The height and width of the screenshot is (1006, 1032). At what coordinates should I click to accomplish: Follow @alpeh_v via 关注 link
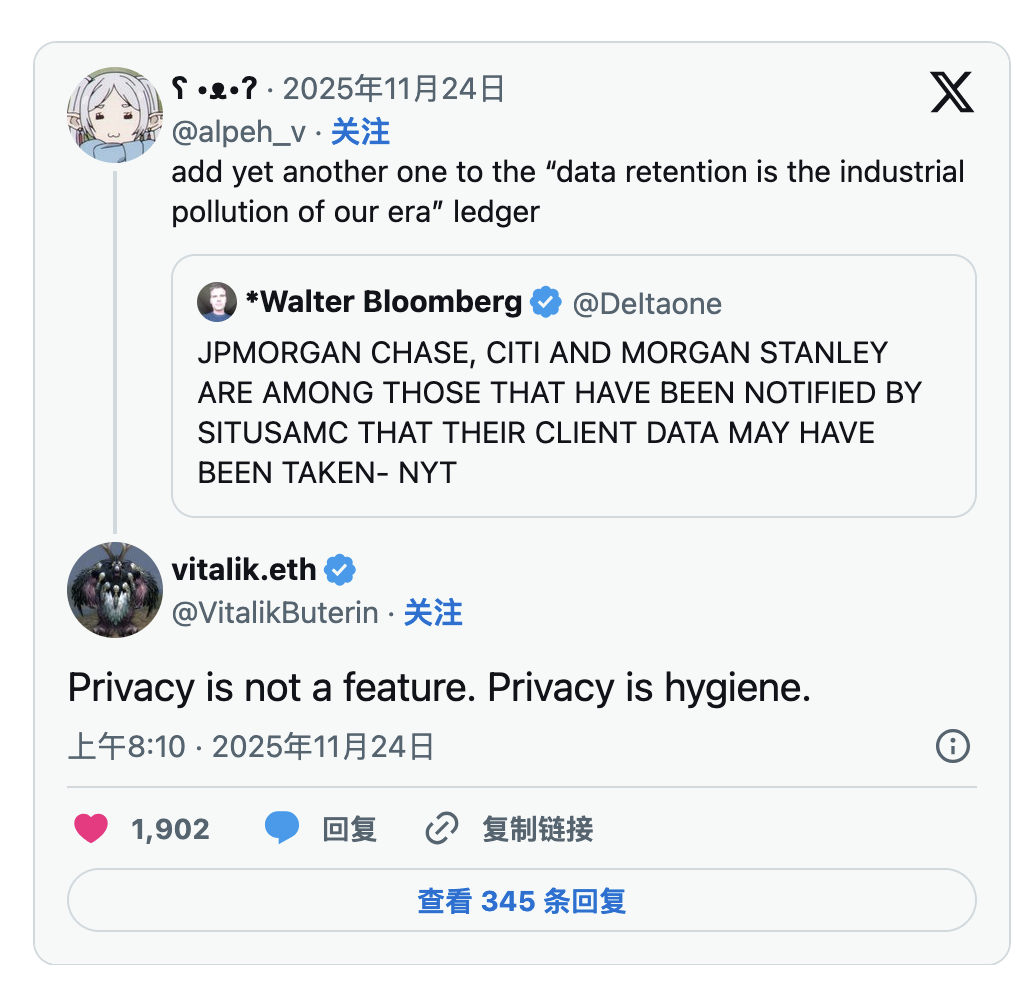[360, 132]
